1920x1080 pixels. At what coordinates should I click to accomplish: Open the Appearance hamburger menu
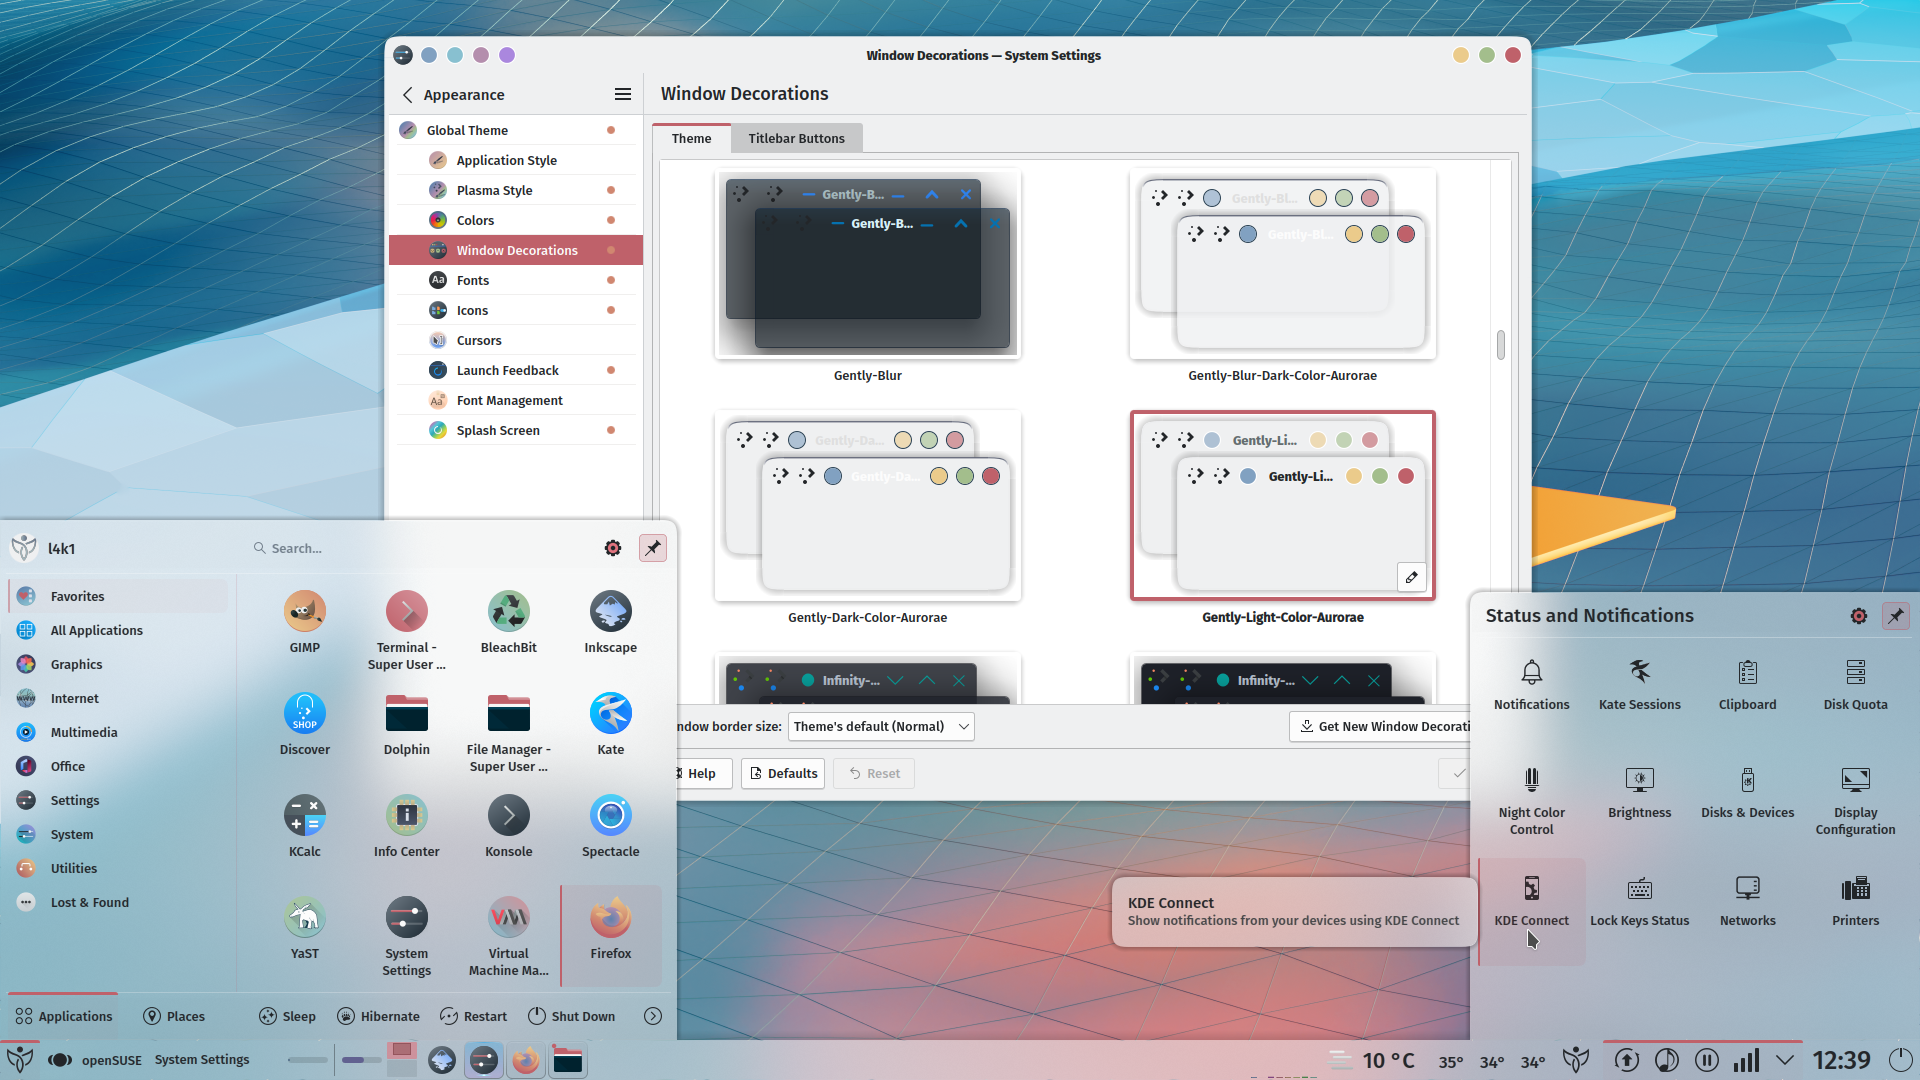(x=622, y=94)
